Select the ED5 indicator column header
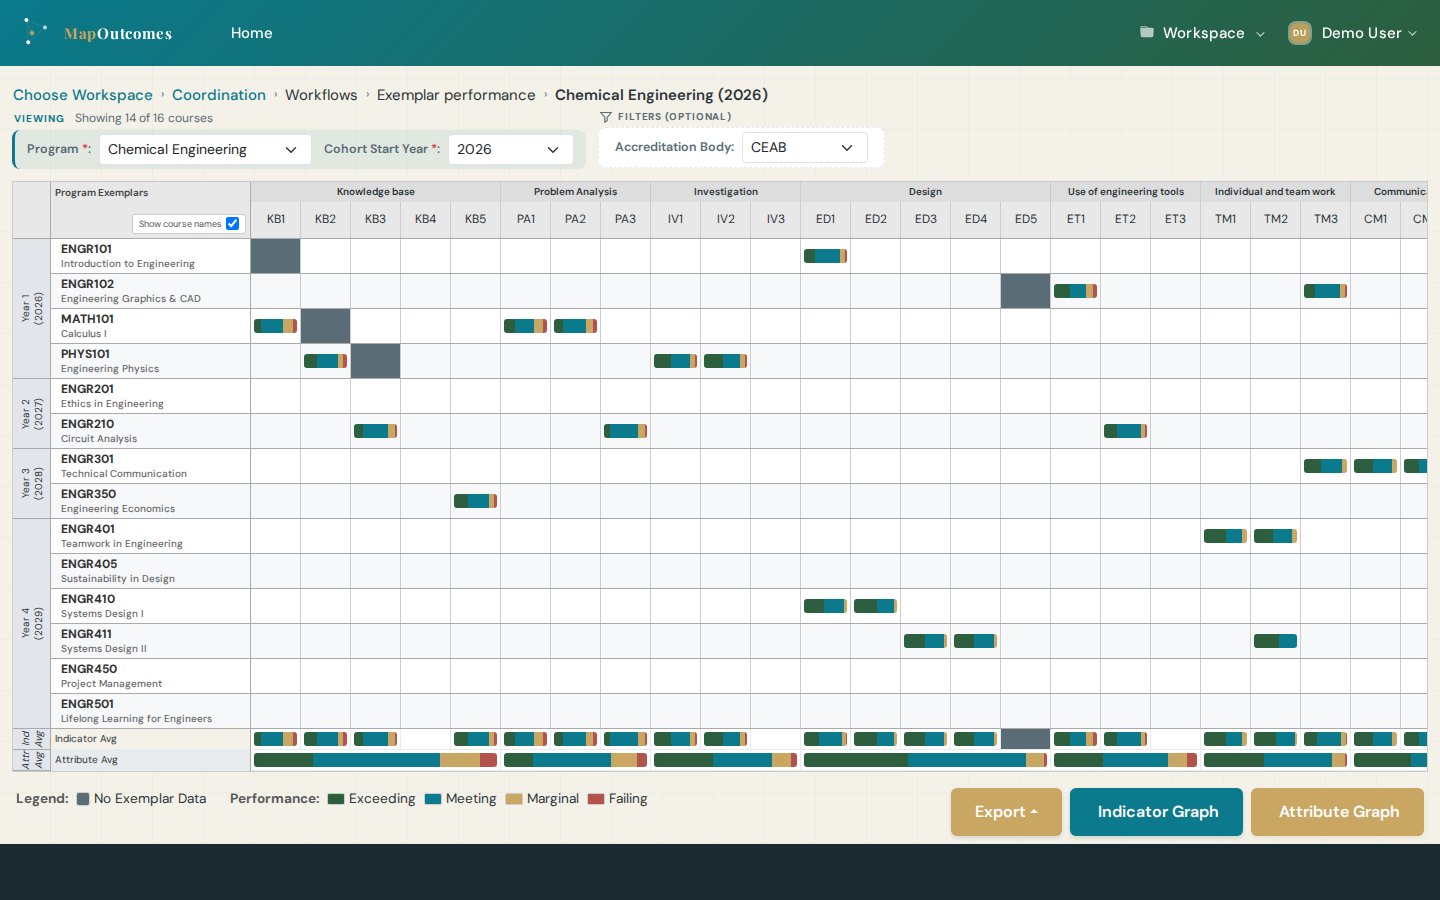This screenshot has width=1440, height=900. tap(1026, 219)
